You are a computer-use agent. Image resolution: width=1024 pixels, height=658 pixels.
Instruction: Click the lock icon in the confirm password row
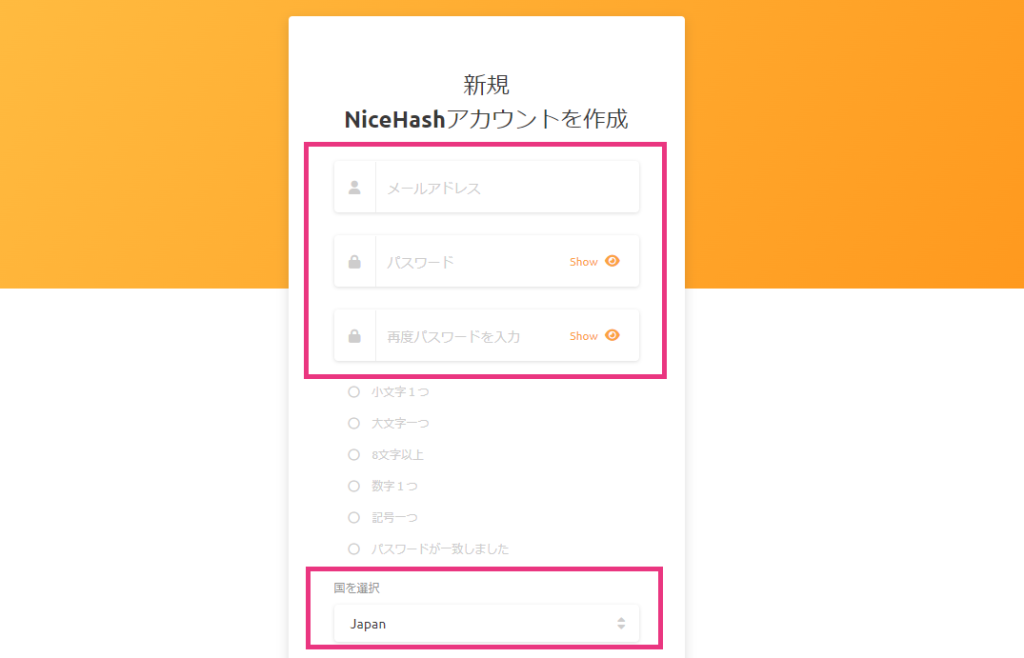click(354, 336)
